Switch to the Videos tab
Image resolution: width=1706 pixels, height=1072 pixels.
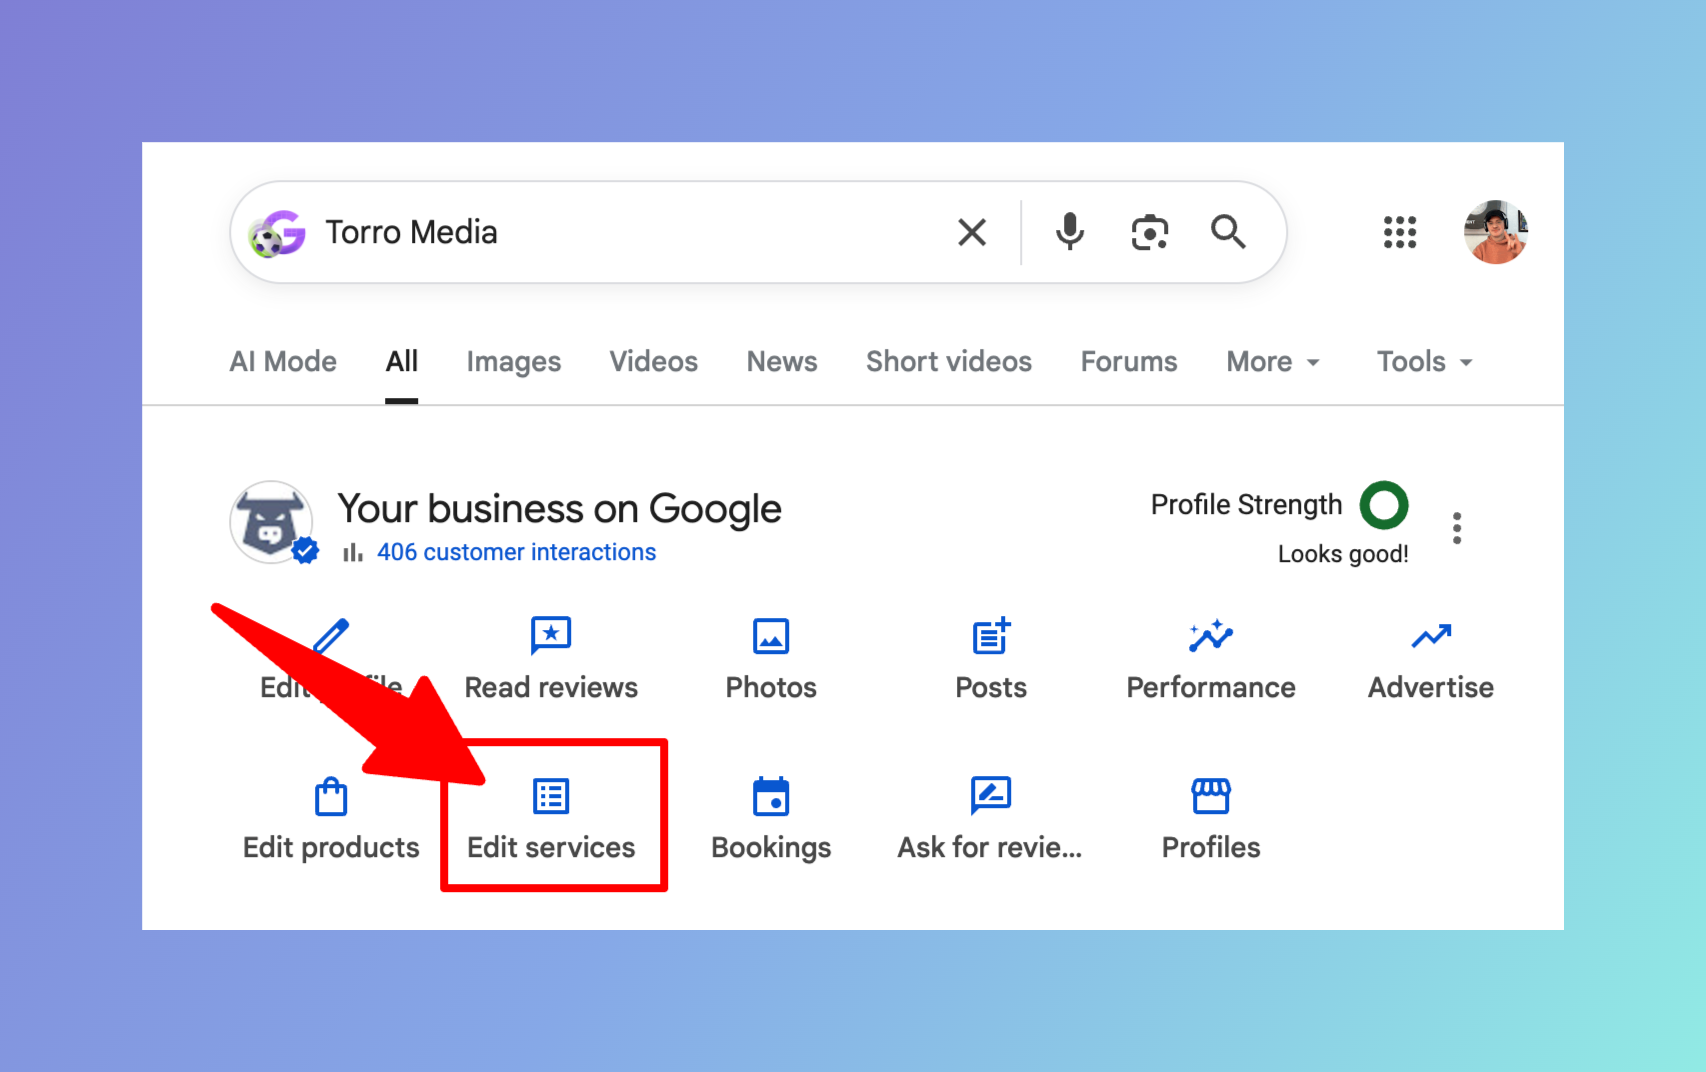(654, 361)
